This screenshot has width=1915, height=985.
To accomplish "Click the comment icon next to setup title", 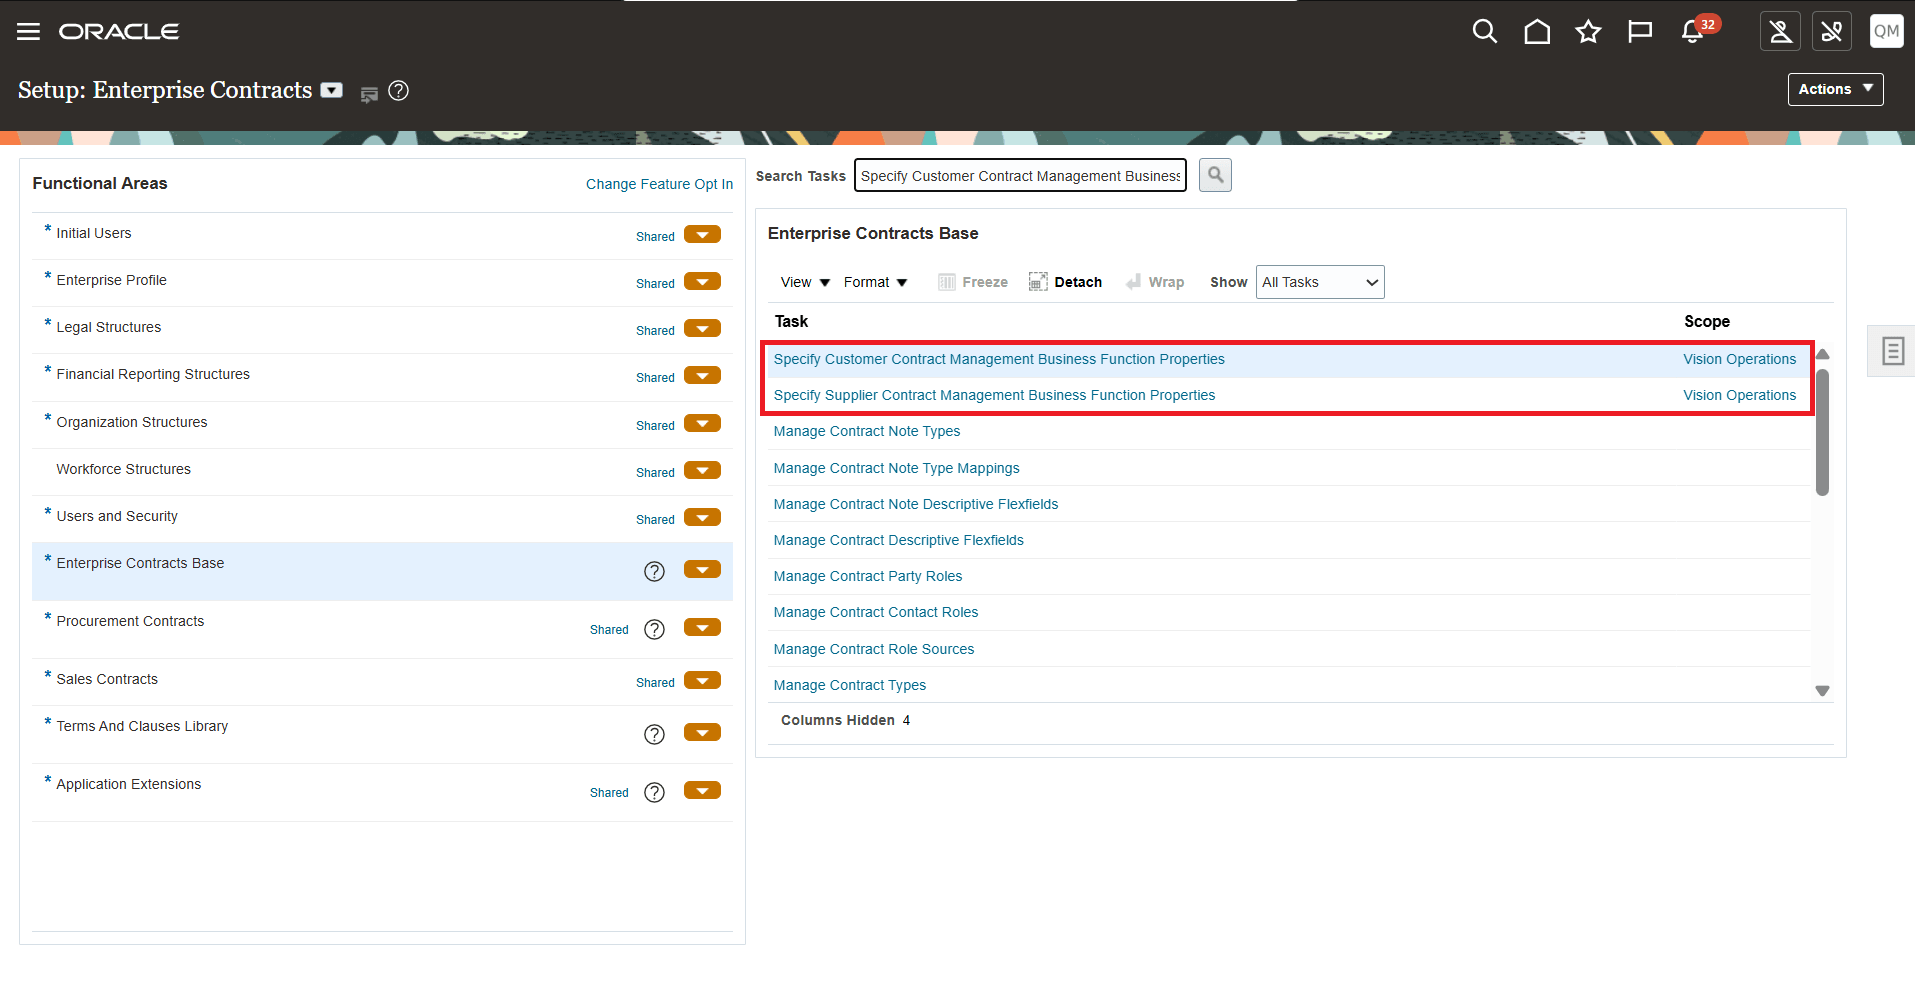I will (x=369, y=94).
